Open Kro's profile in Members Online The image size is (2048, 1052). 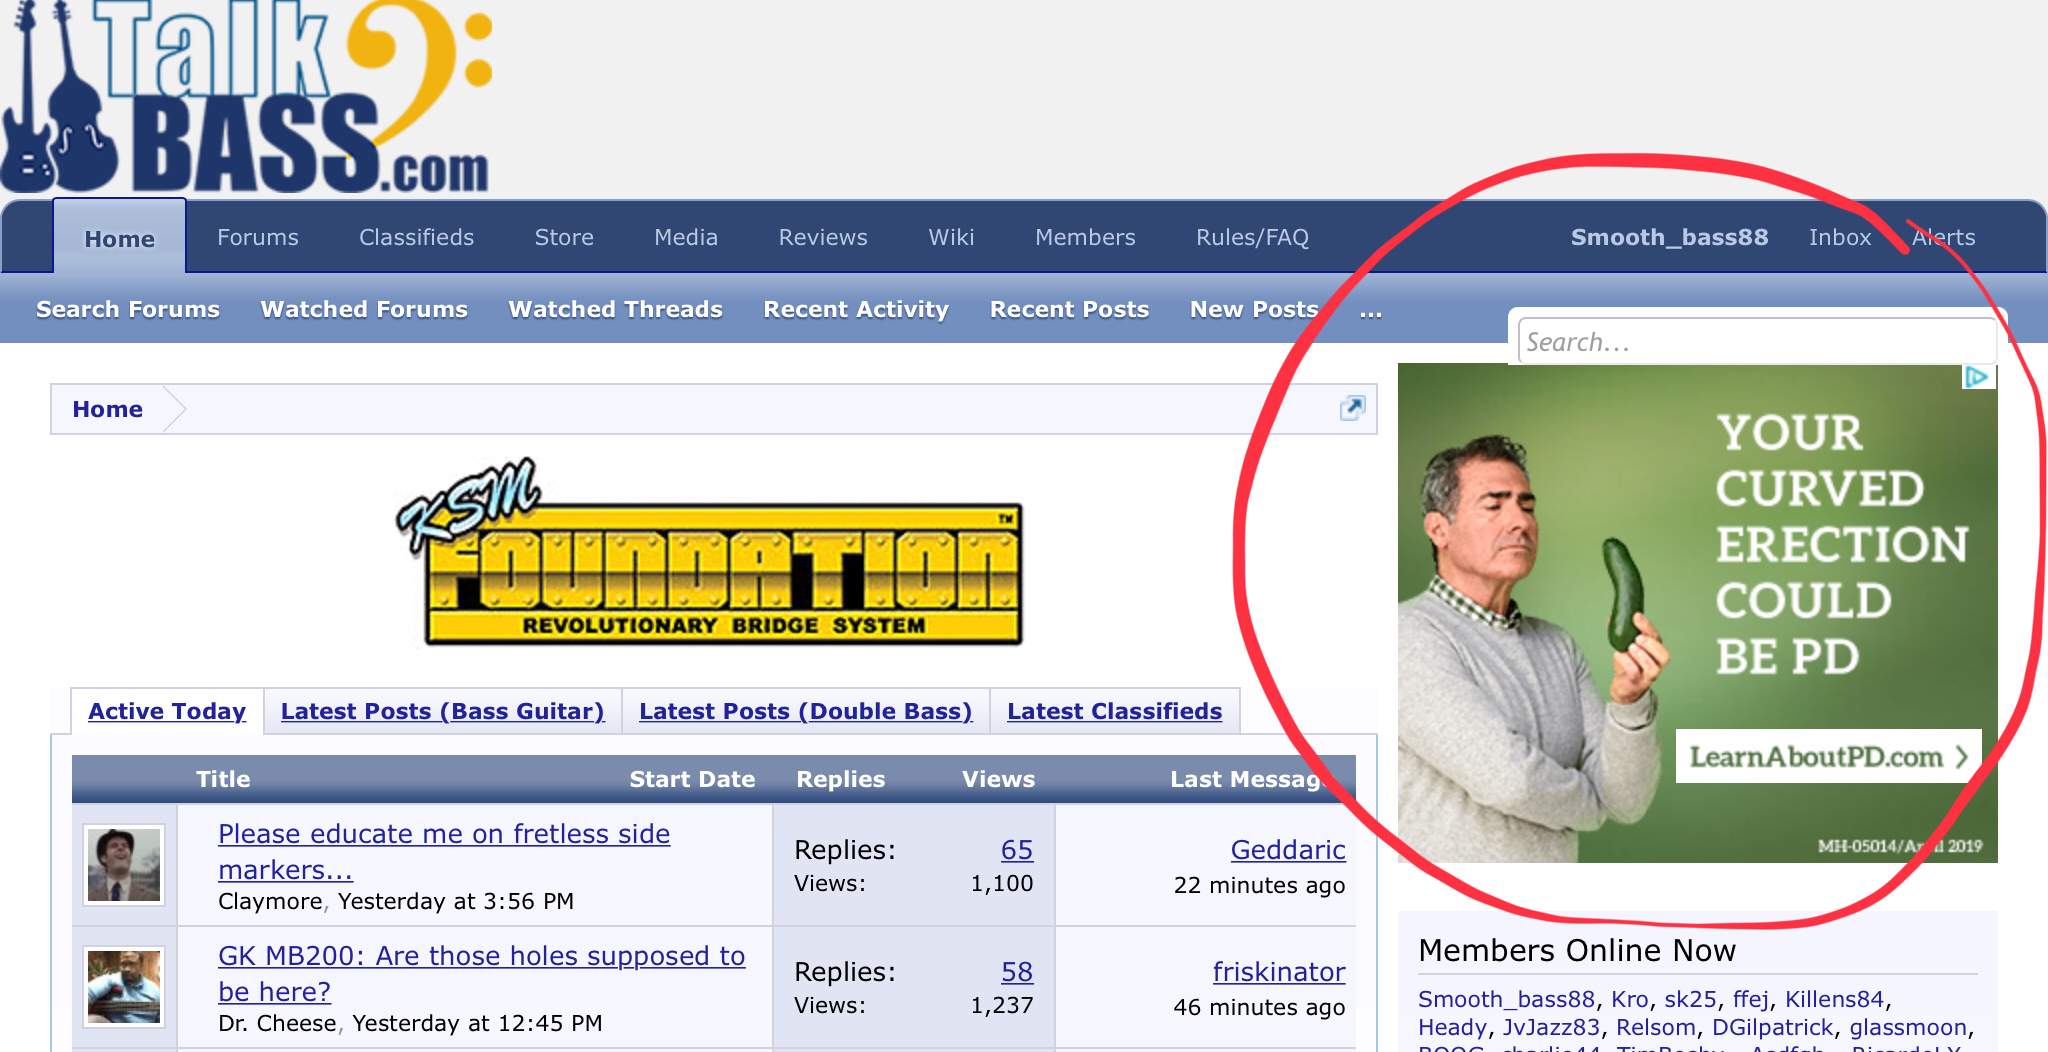coord(1629,999)
